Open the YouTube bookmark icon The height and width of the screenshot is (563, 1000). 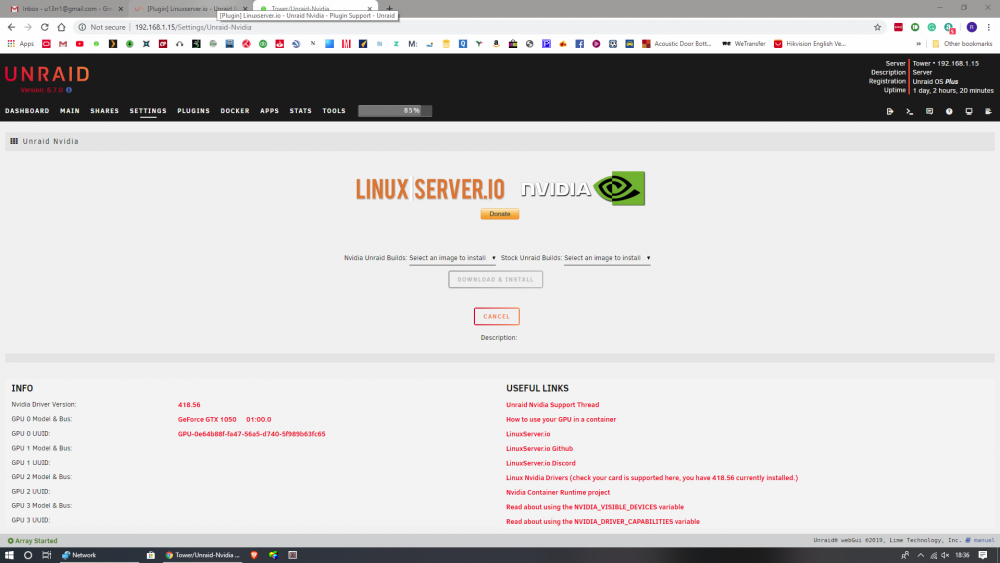[80, 44]
